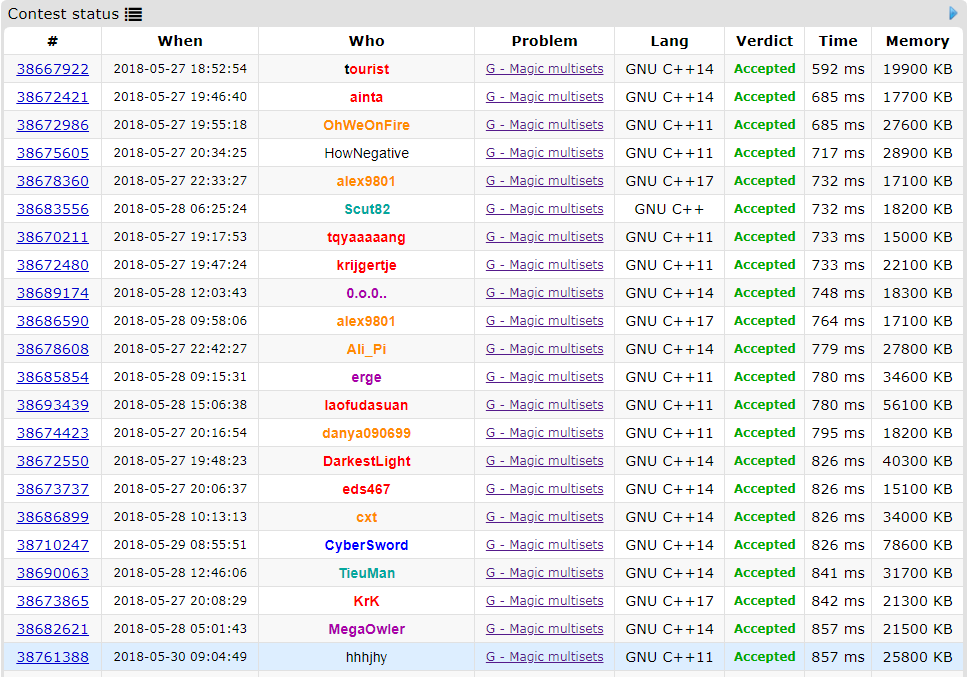Open submission 38678360
This screenshot has width=968, height=677.
pyautogui.click(x=52, y=181)
